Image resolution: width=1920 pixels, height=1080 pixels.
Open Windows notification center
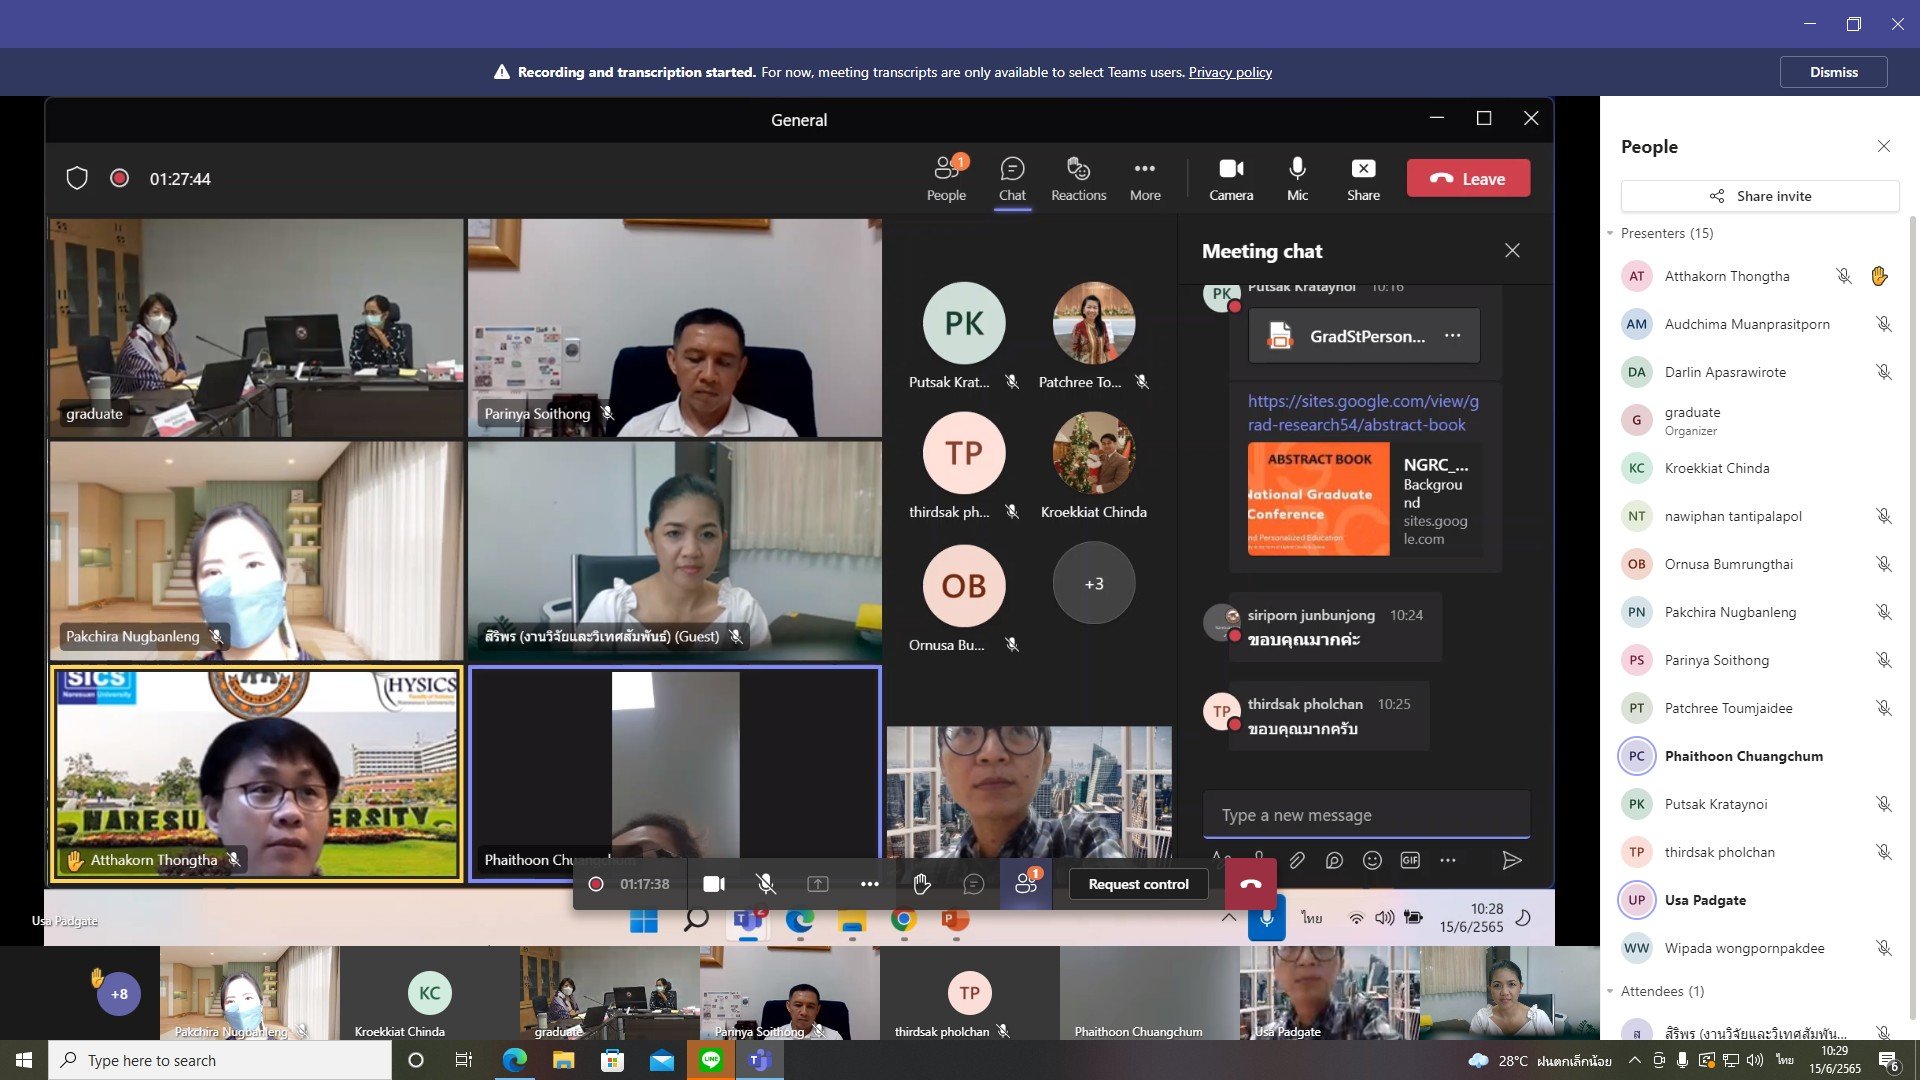click(x=1888, y=1060)
